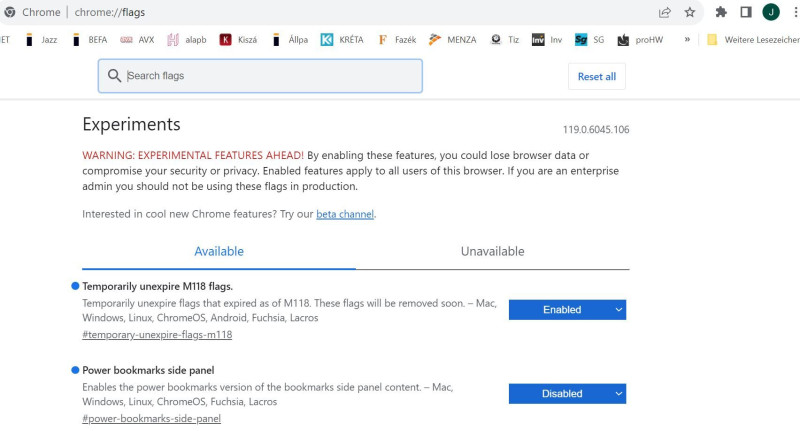Open the MENZA bookmark
The image size is (800, 431).
click(x=453, y=39)
